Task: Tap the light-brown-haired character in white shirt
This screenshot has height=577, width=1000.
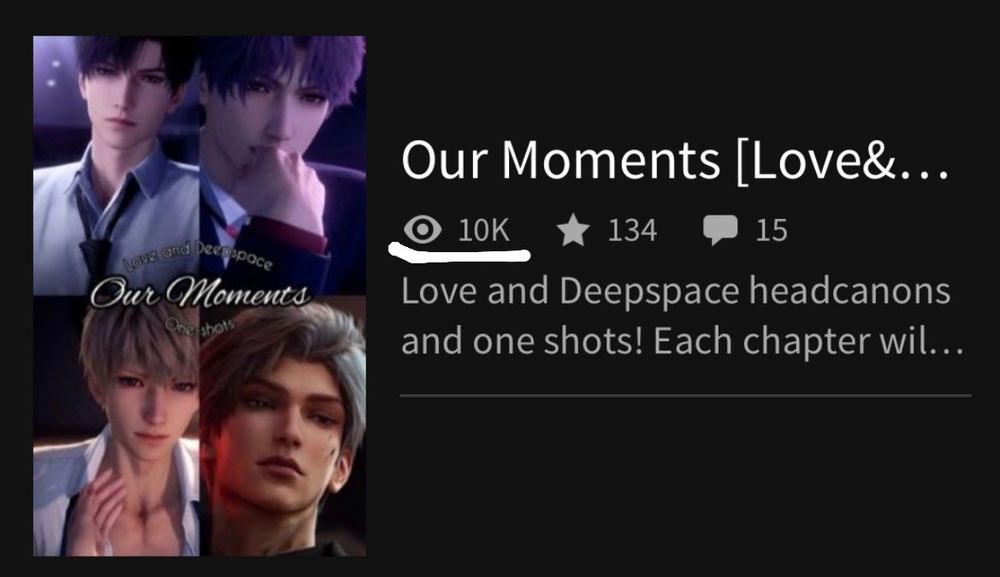Action: pos(116,426)
